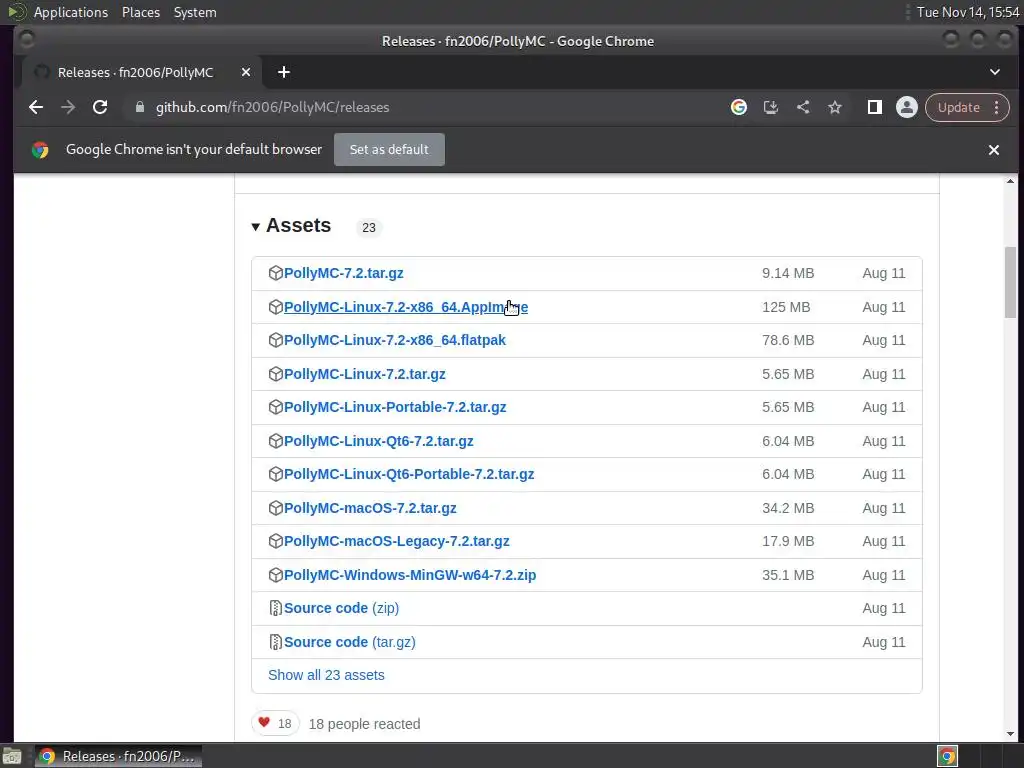This screenshot has width=1024, height=768.
Task: Click the '35.1 MB' size text
Action: 788,575
